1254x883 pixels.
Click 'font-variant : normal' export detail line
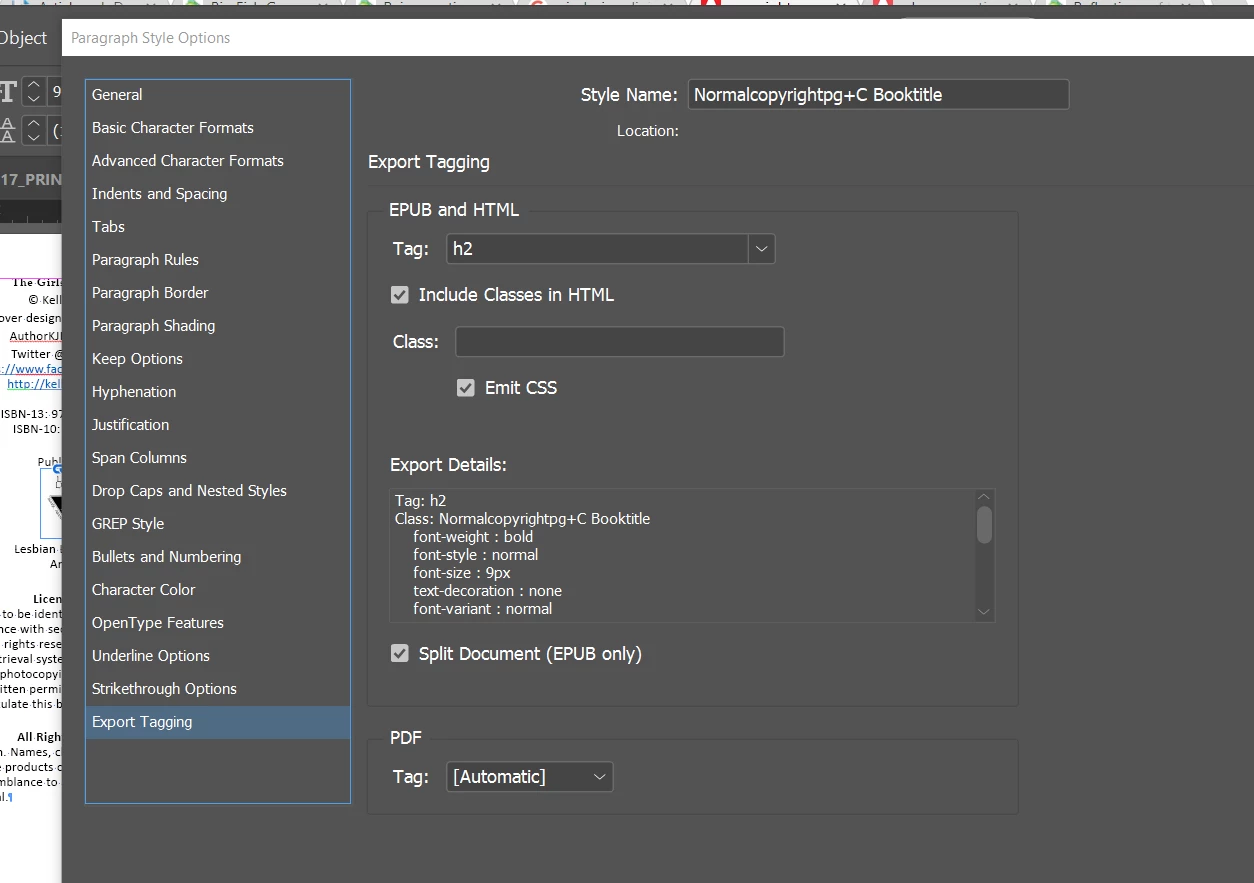point(482,609)
